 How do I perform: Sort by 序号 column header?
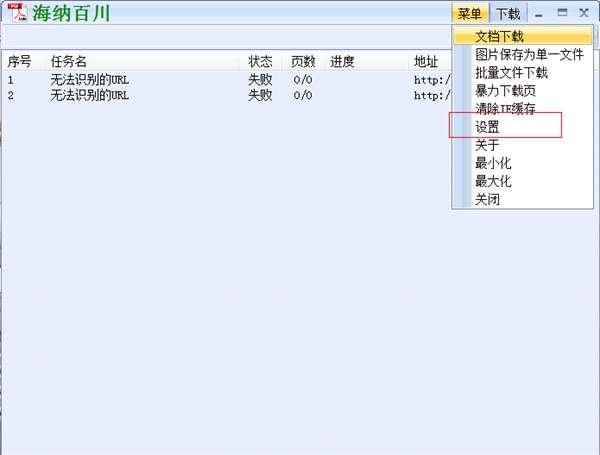coord(19,61)
